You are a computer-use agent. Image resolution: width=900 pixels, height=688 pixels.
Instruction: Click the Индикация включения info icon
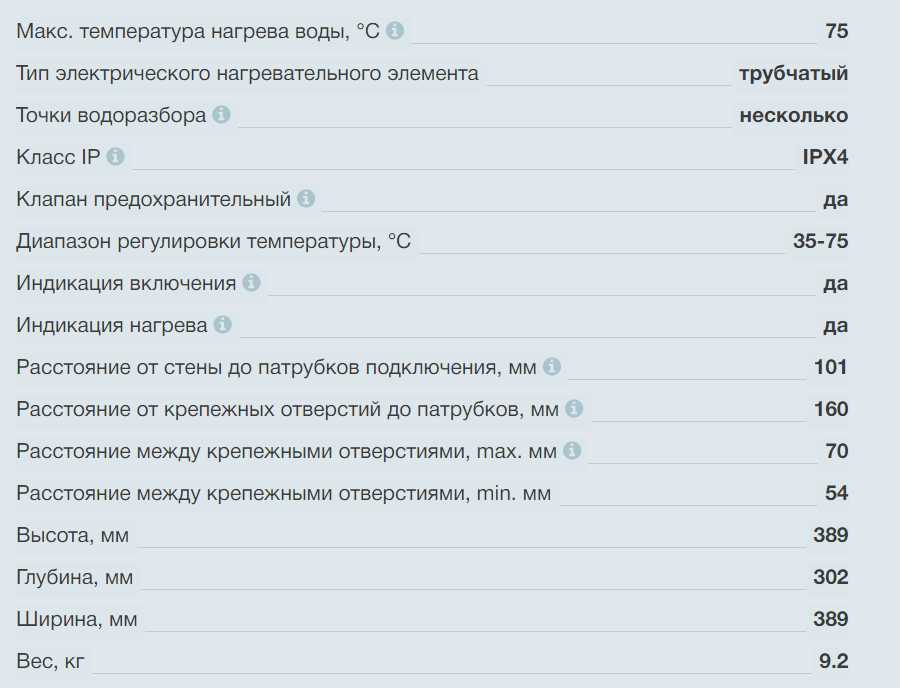251,283
